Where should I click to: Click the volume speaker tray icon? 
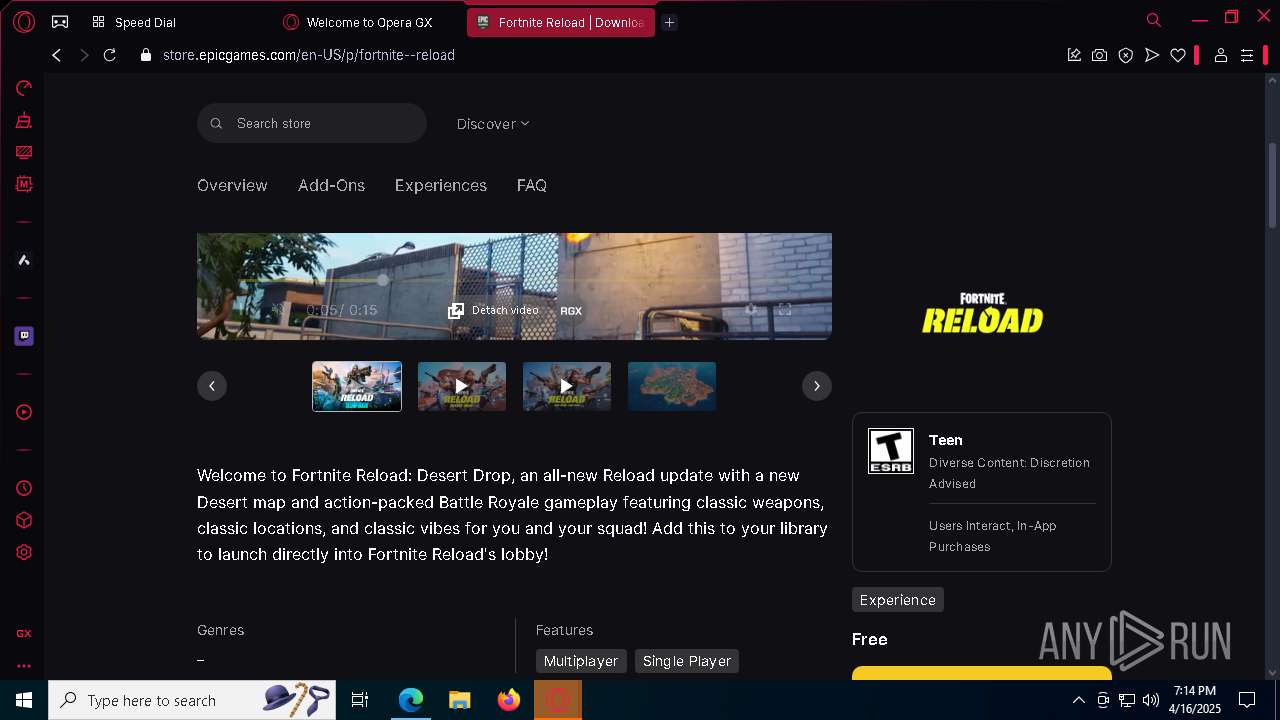click(1151, 700)
